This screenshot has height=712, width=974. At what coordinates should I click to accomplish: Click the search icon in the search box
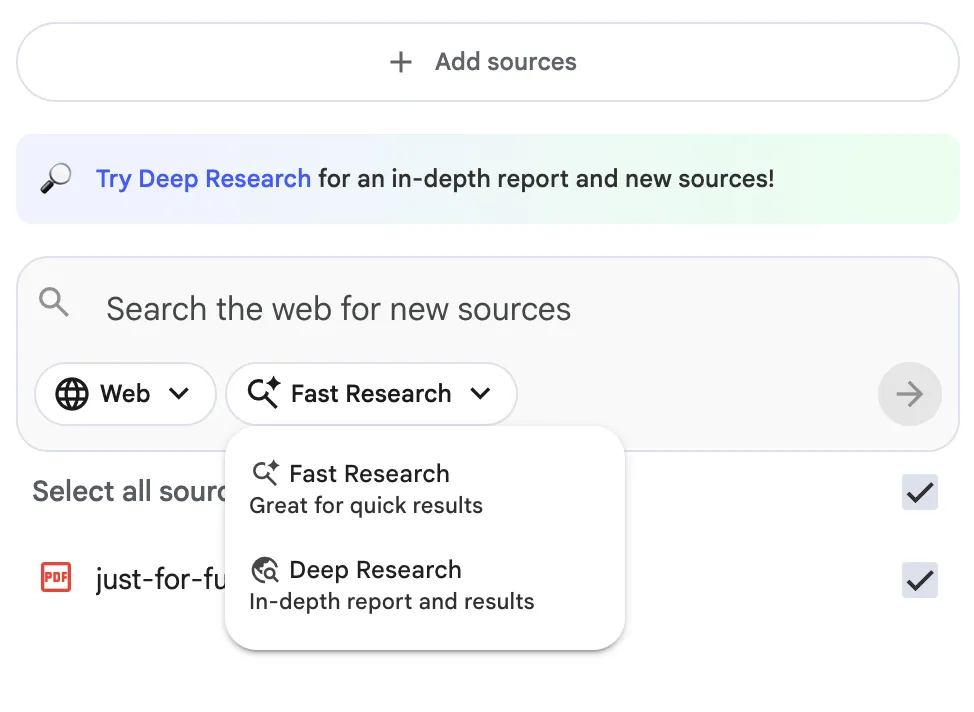pyautogui.click(x=54, y=302)
